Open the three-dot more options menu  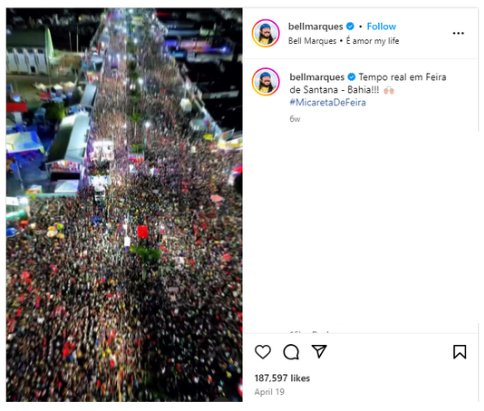click(458, 33)
